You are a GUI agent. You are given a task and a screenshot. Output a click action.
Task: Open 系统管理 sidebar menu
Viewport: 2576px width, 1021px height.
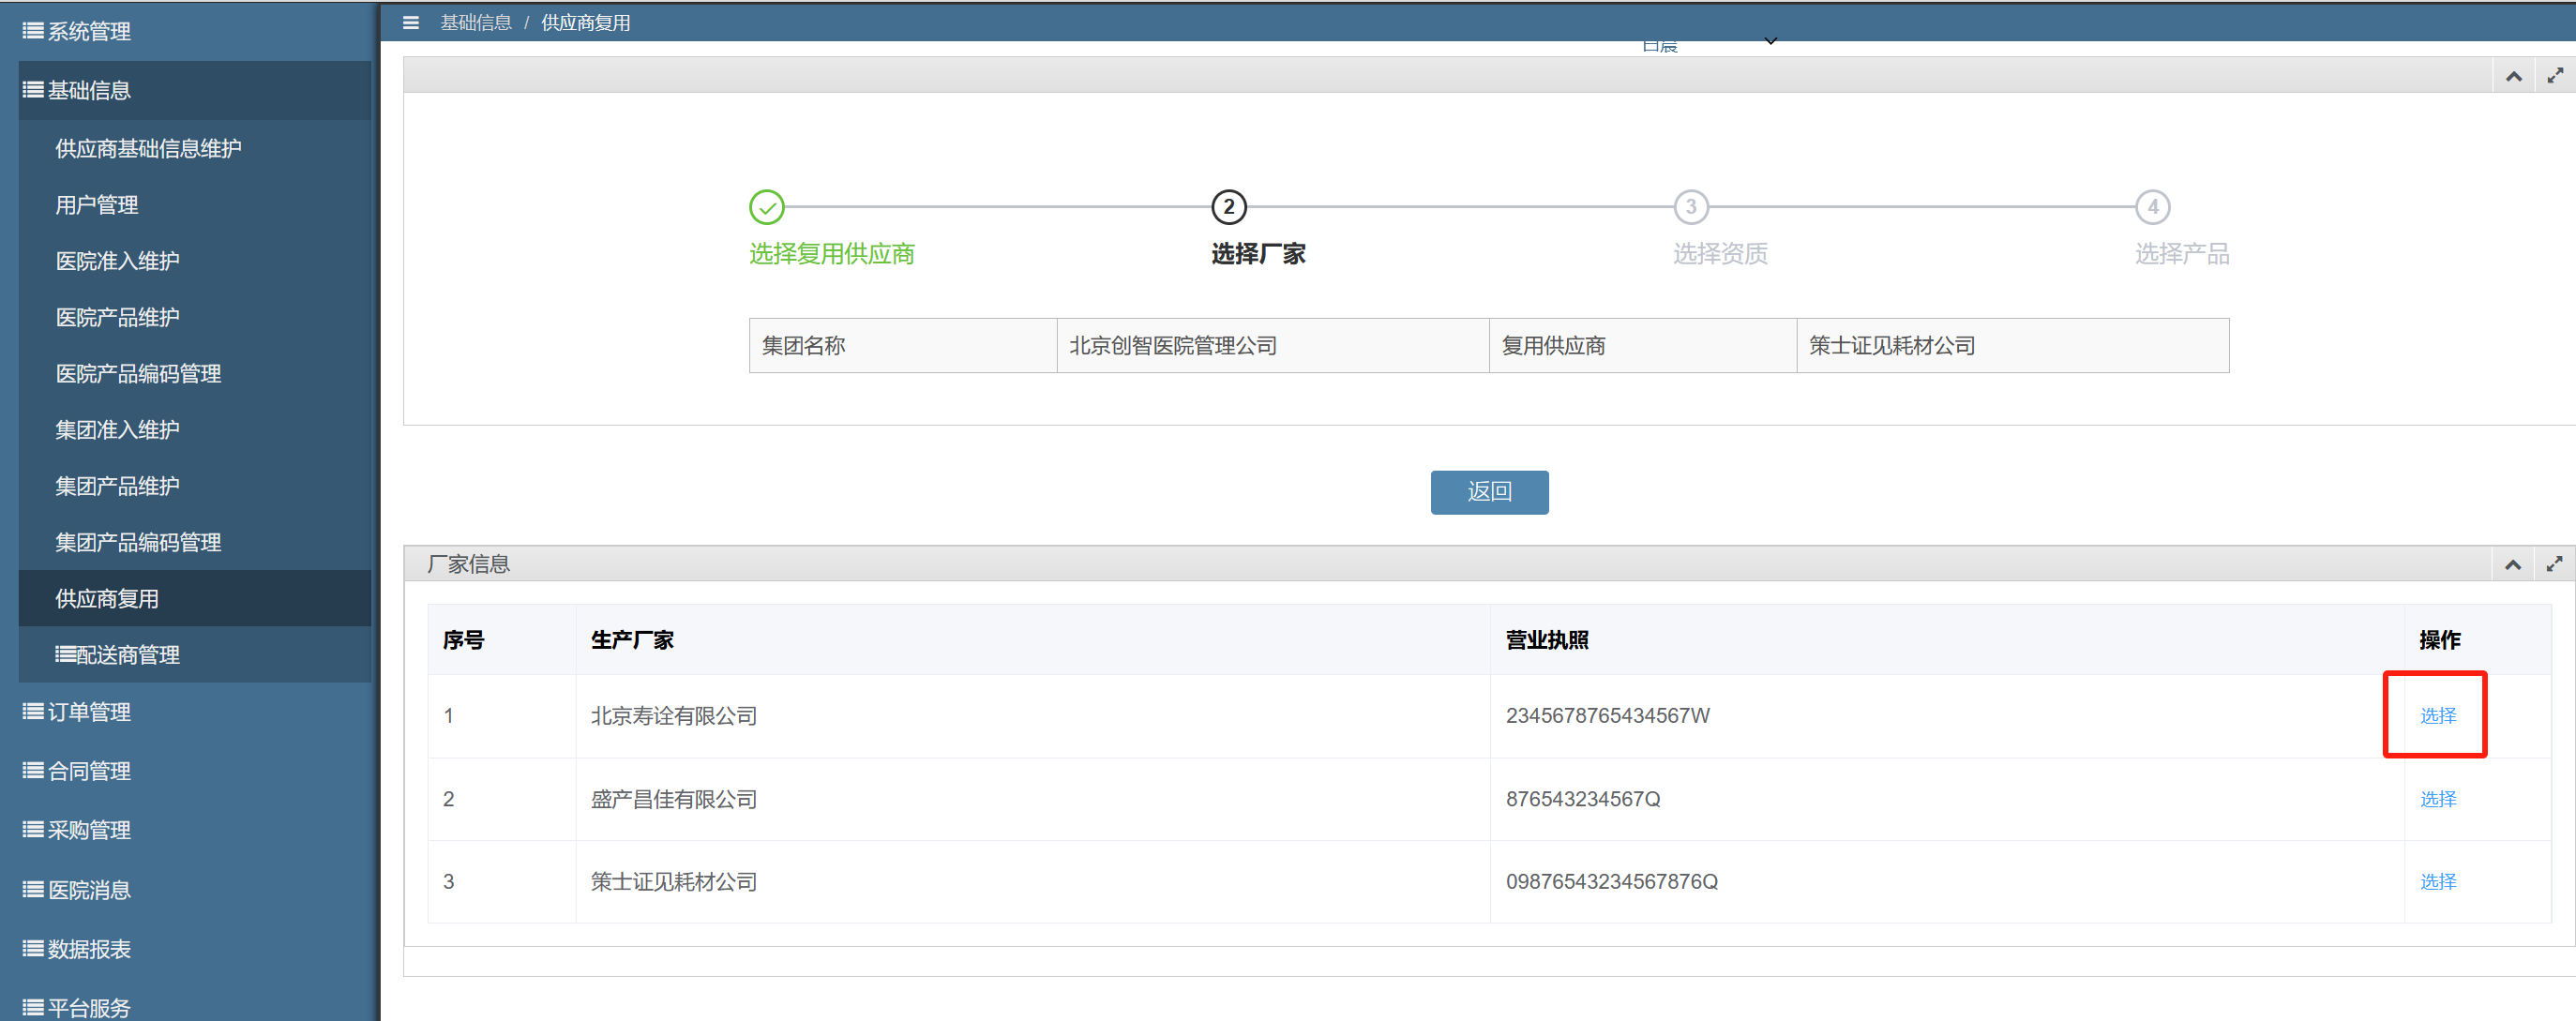(x=194, y=31)
